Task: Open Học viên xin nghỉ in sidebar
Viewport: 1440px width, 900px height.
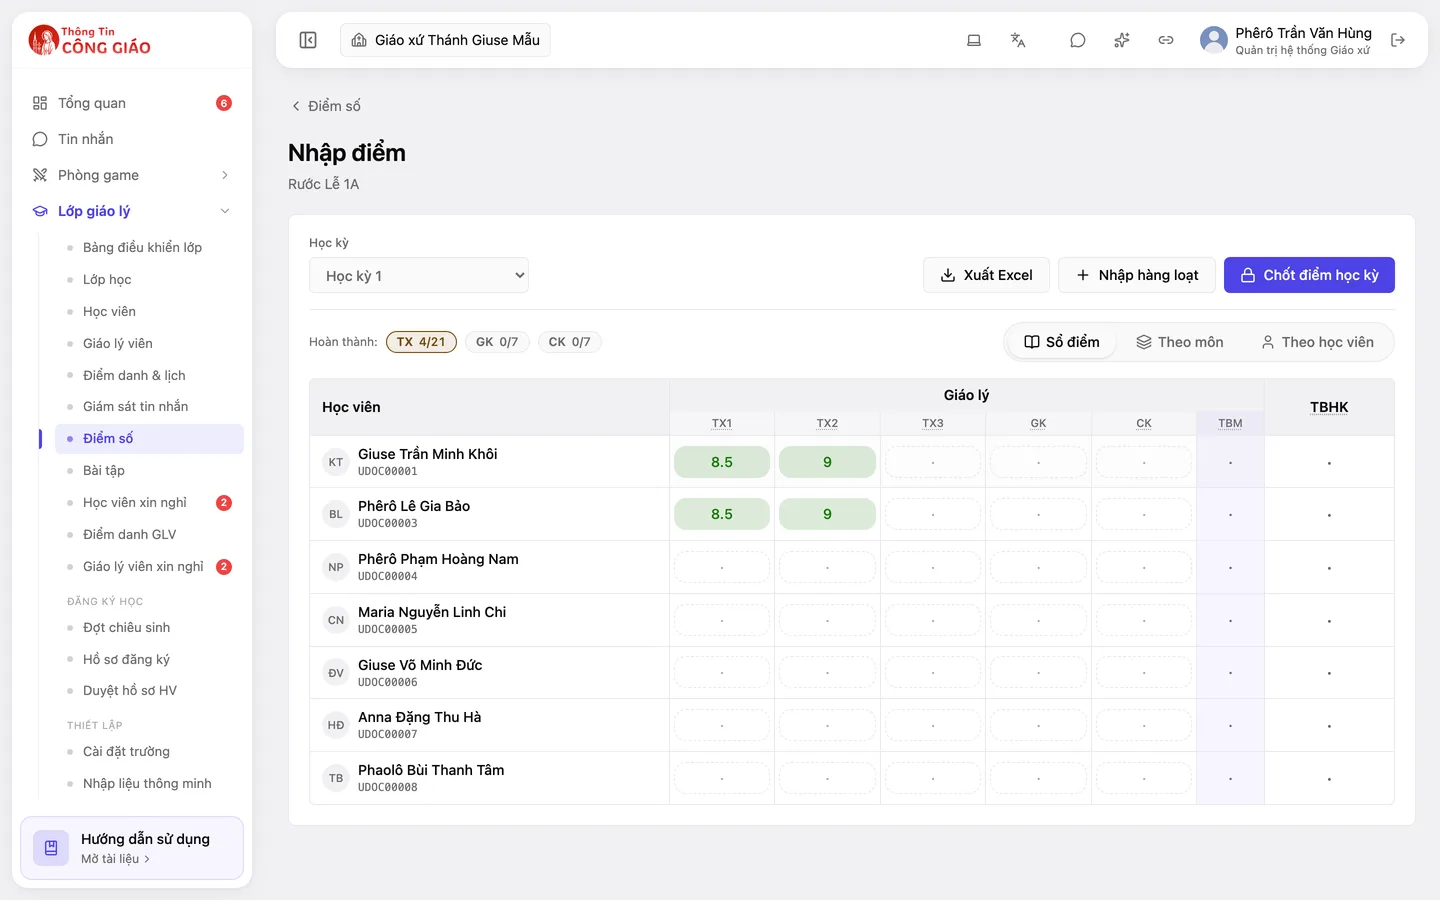Action: [x=150, y=503]
